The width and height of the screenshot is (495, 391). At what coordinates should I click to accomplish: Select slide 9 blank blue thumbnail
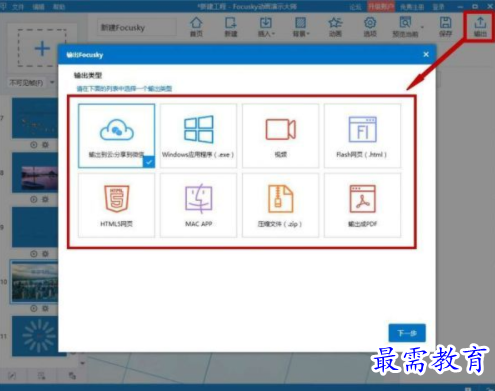point(35,227)
